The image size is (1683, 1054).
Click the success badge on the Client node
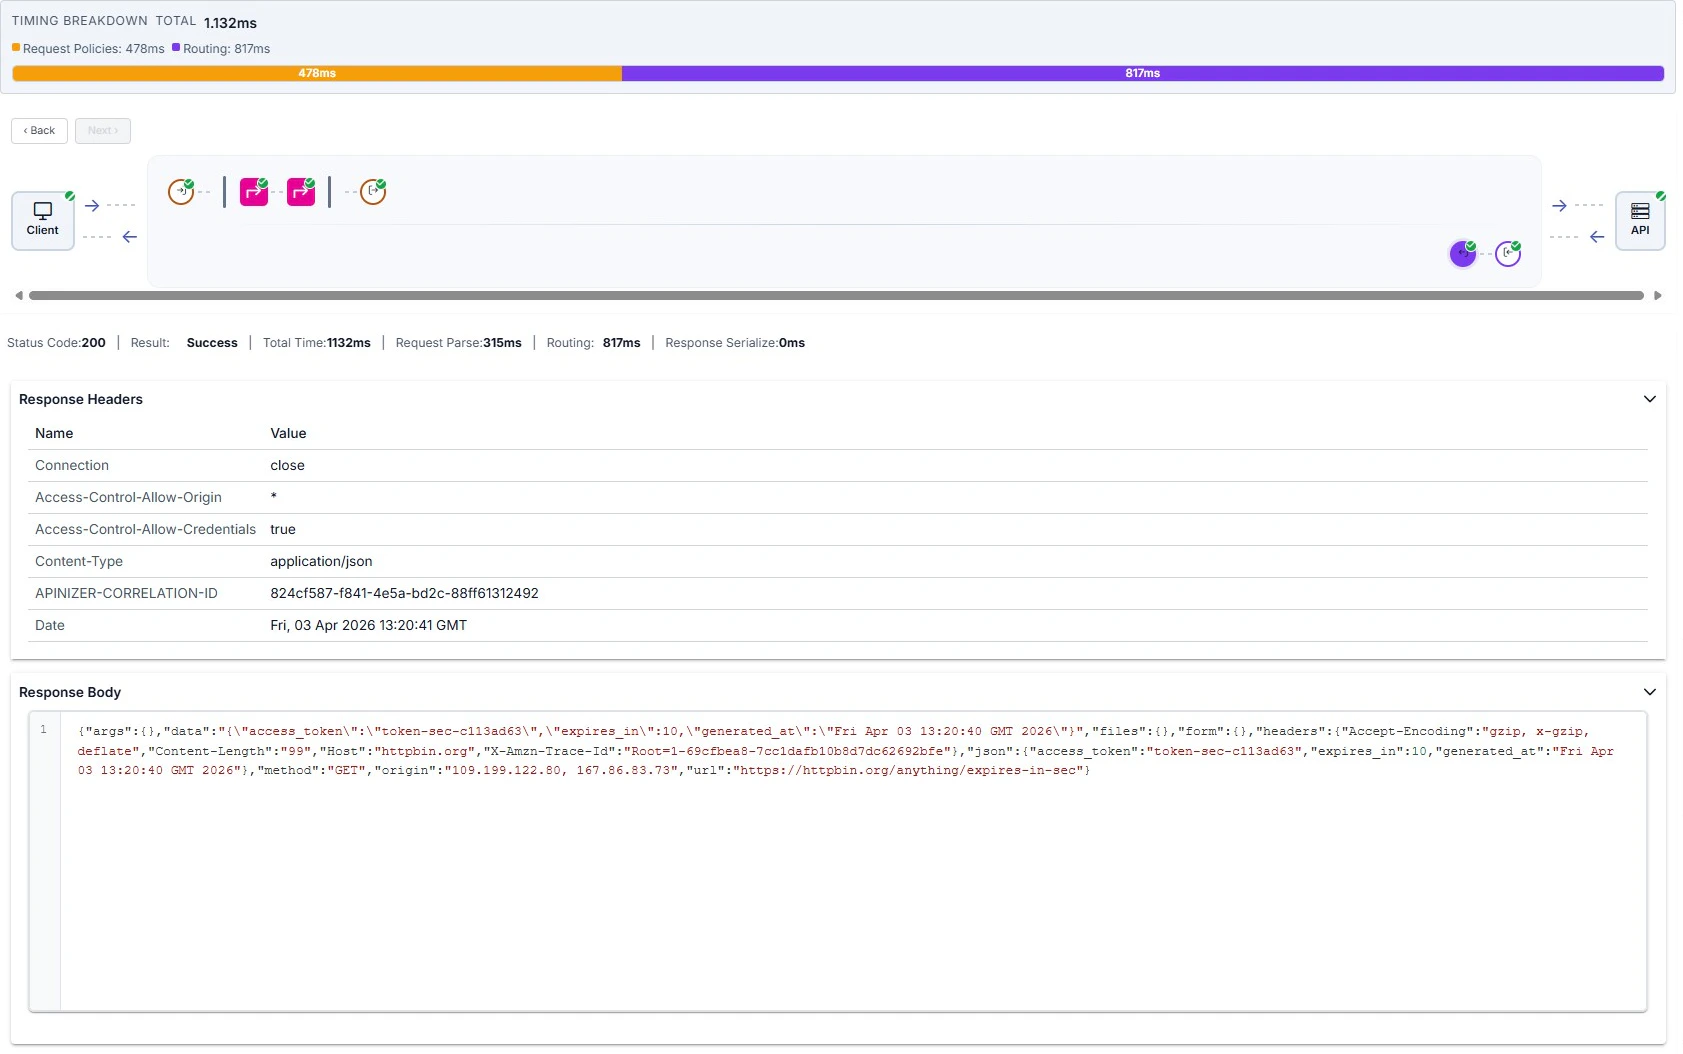(69, 197)
